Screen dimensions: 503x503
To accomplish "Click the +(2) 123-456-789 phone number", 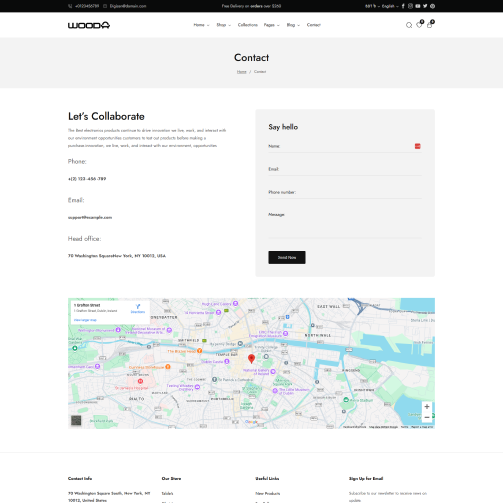I will 87,179.
